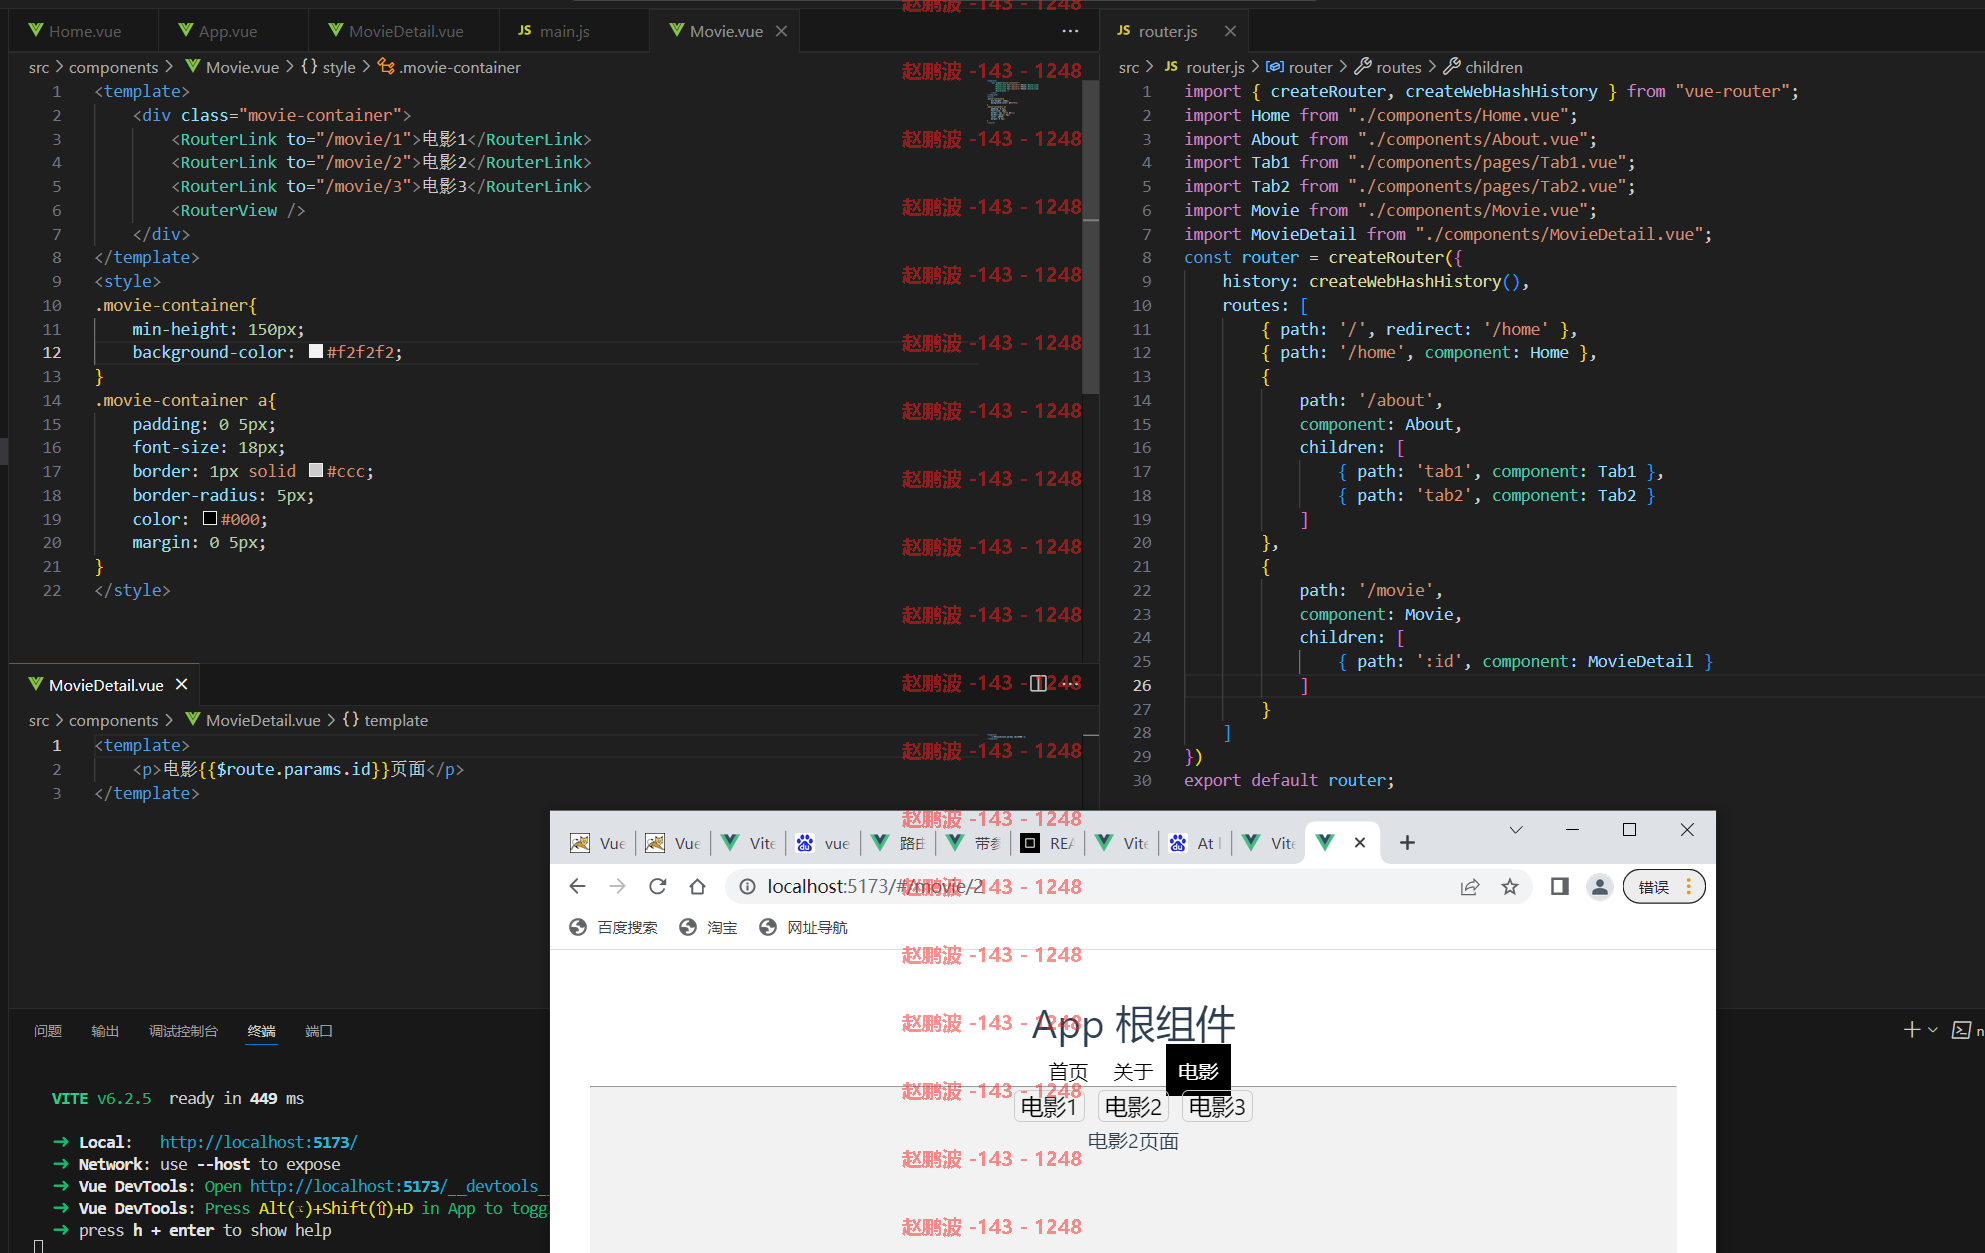
Task: Click the Movie.vue editor minimap
Action: pos(1030,100)
